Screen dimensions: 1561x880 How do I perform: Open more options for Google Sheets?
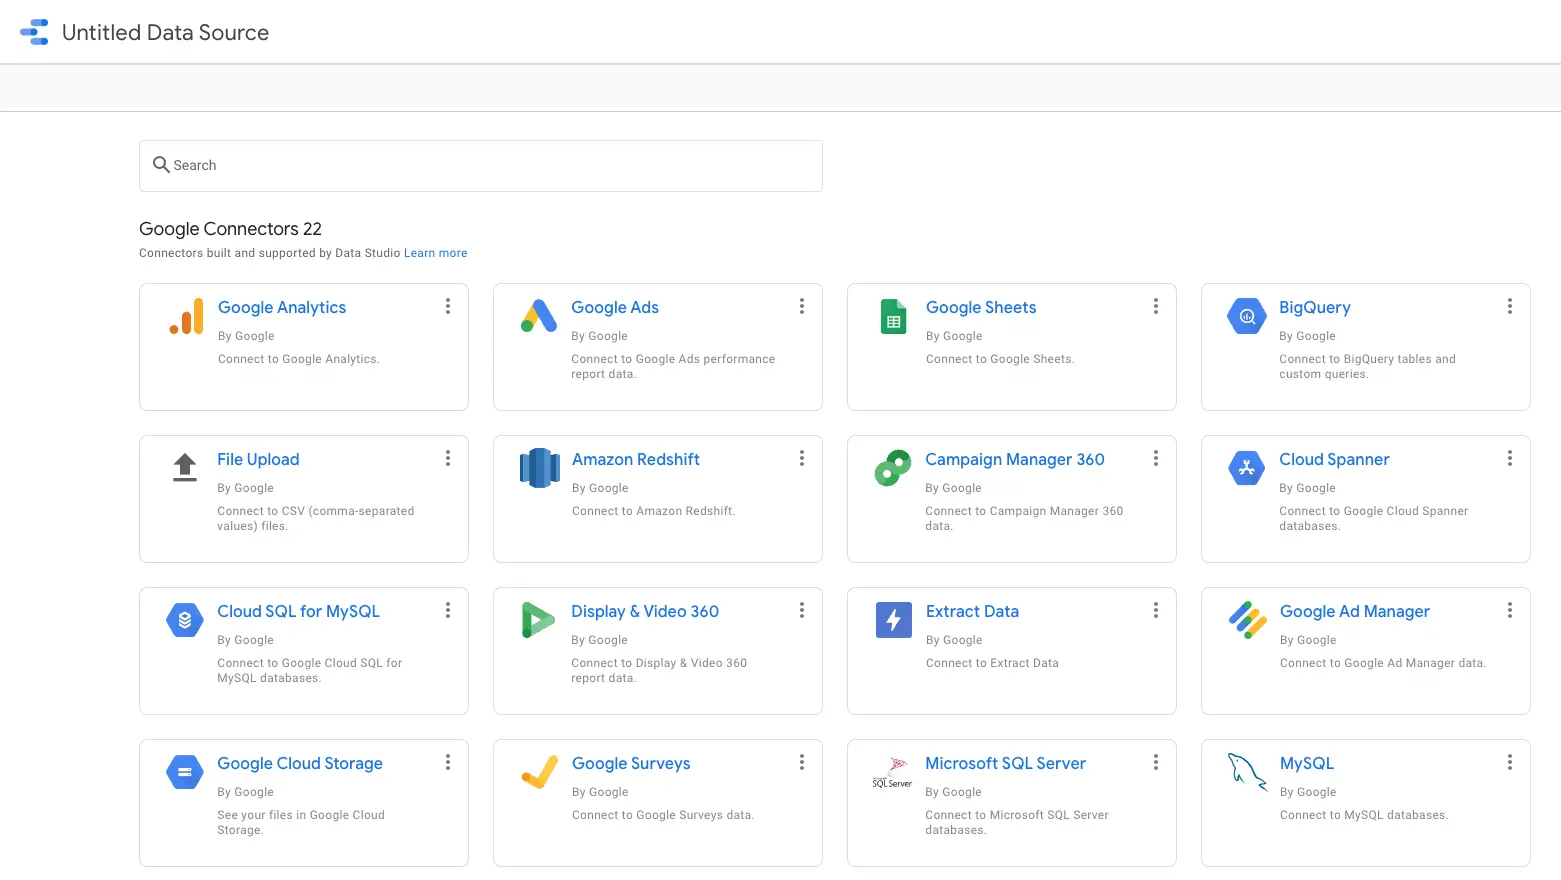coord(1156,306)
